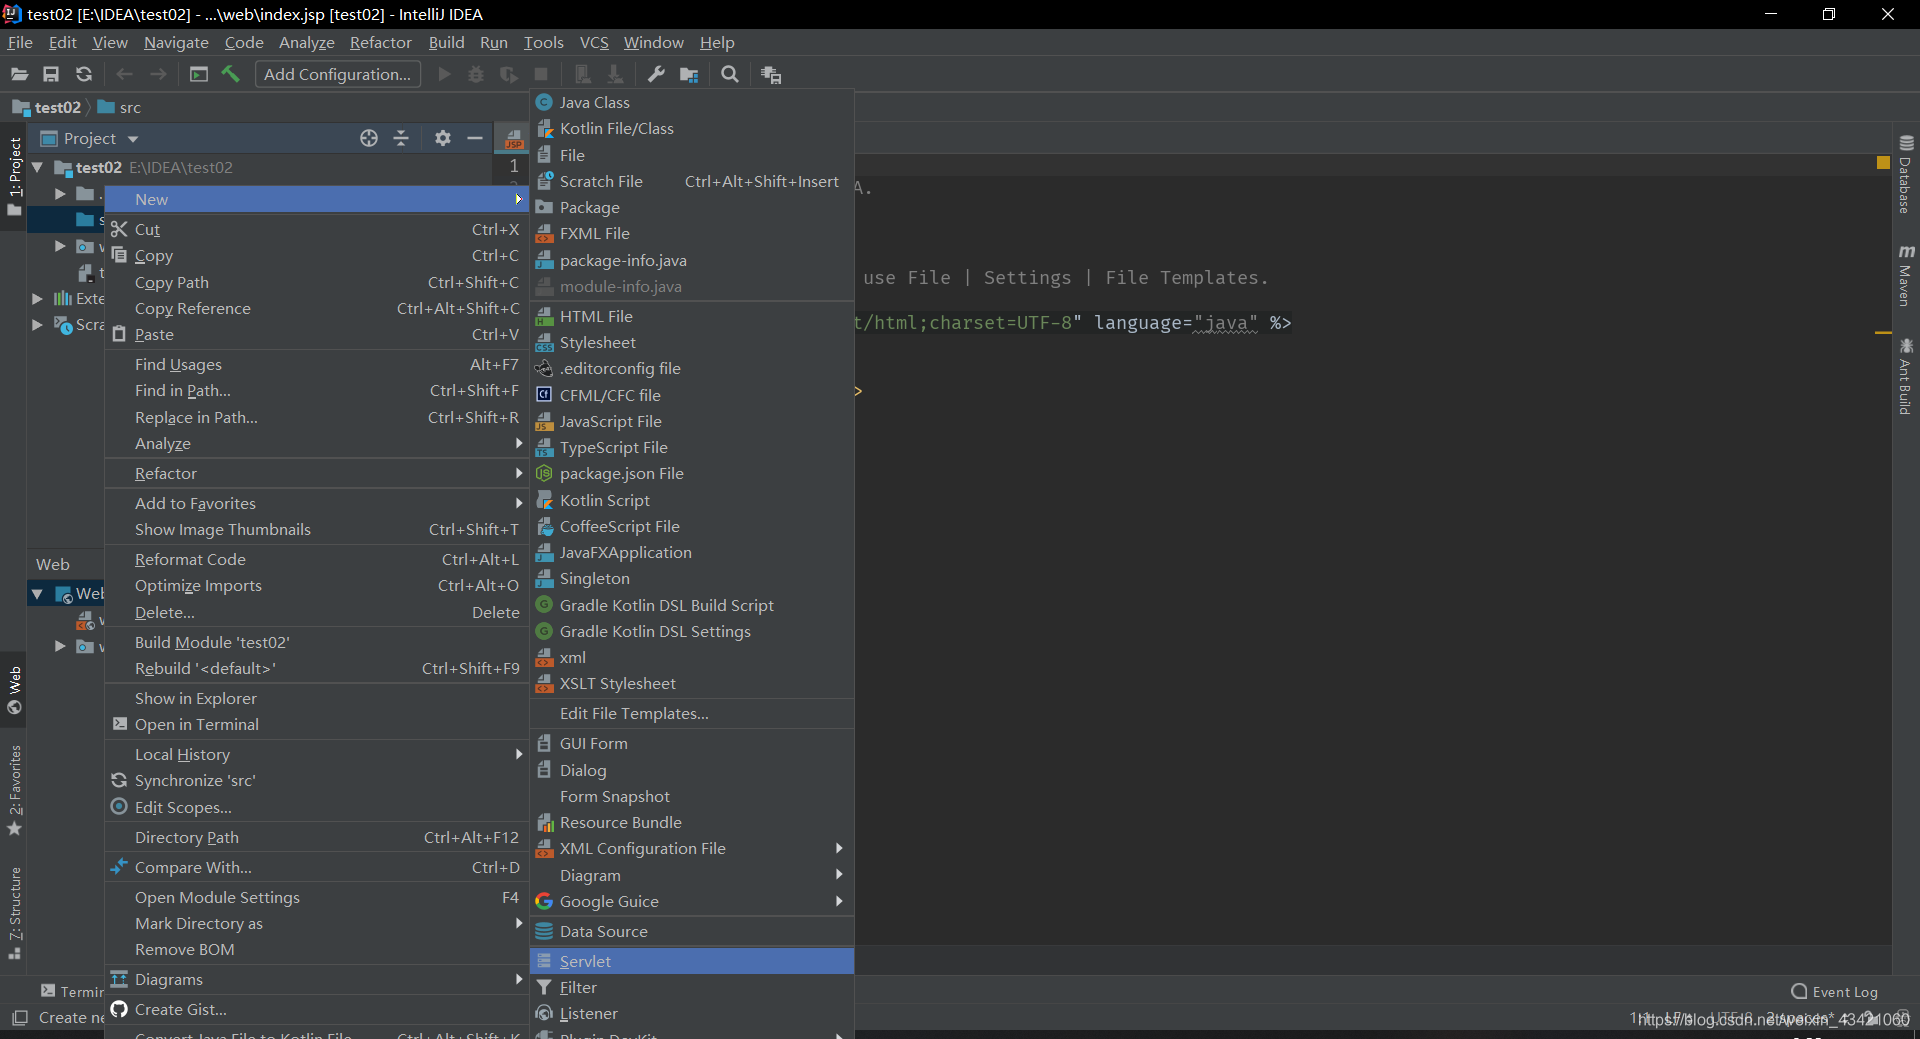Collapse the test02 project tree node
1920x1039 pixels.
pyautogui.click(x=37, y=167)
